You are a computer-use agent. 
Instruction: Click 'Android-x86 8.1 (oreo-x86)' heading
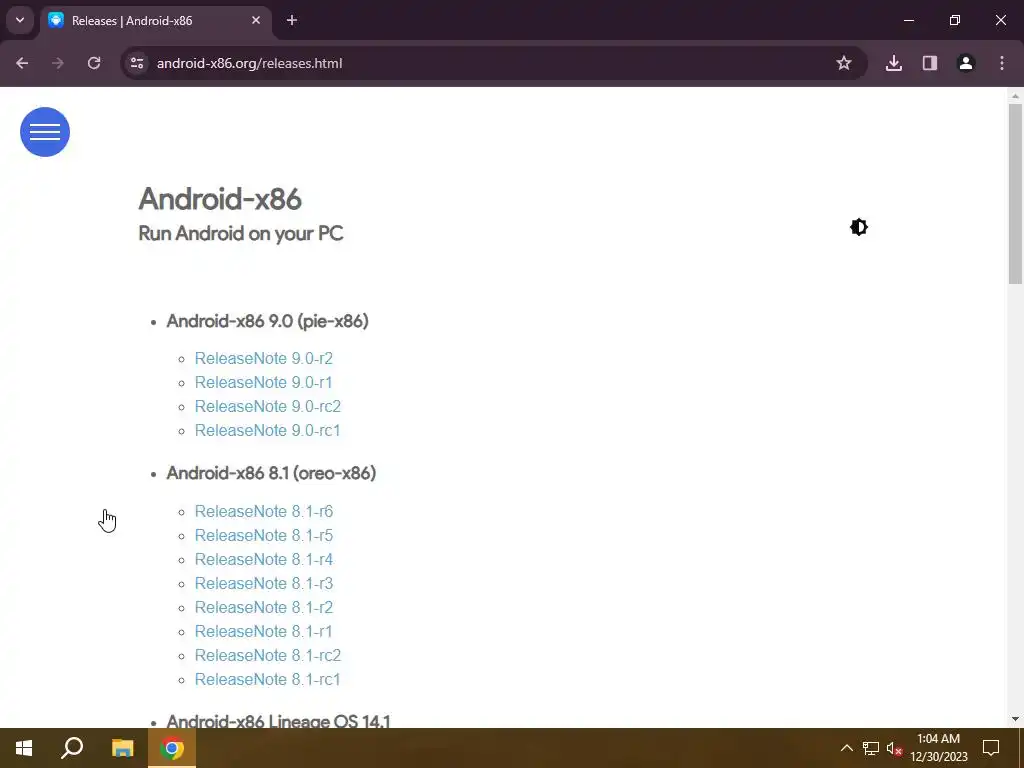point(271,473)
